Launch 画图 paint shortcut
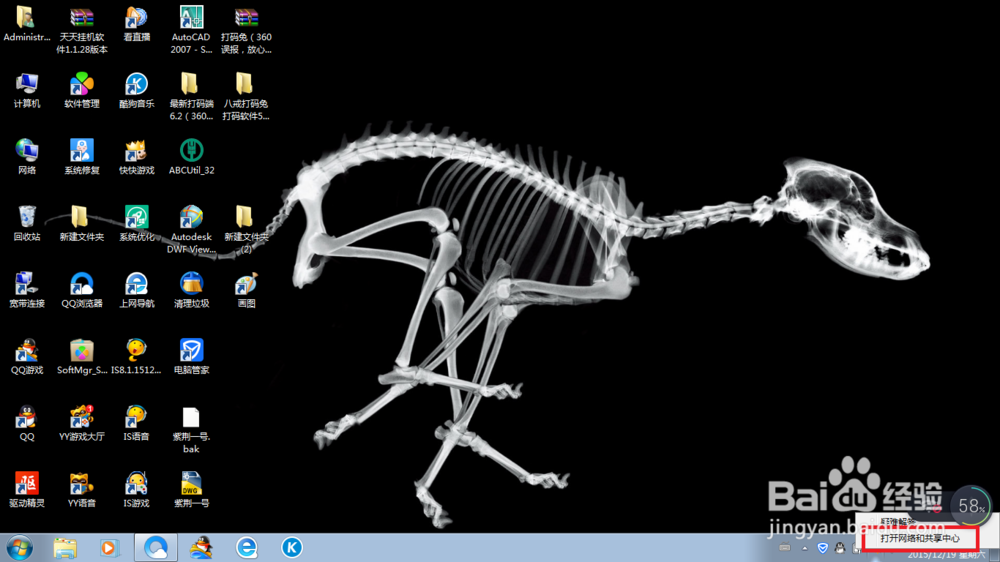 pyautogui.click(x=246, y=290)
